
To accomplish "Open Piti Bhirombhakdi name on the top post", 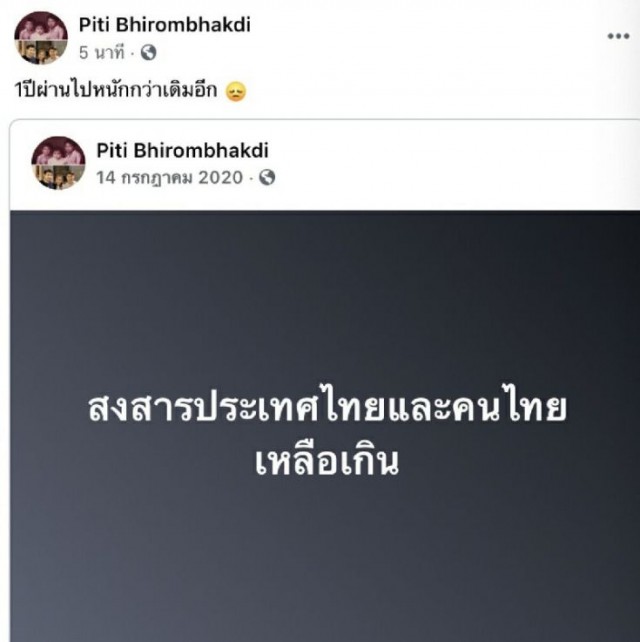I will [165, 25].
